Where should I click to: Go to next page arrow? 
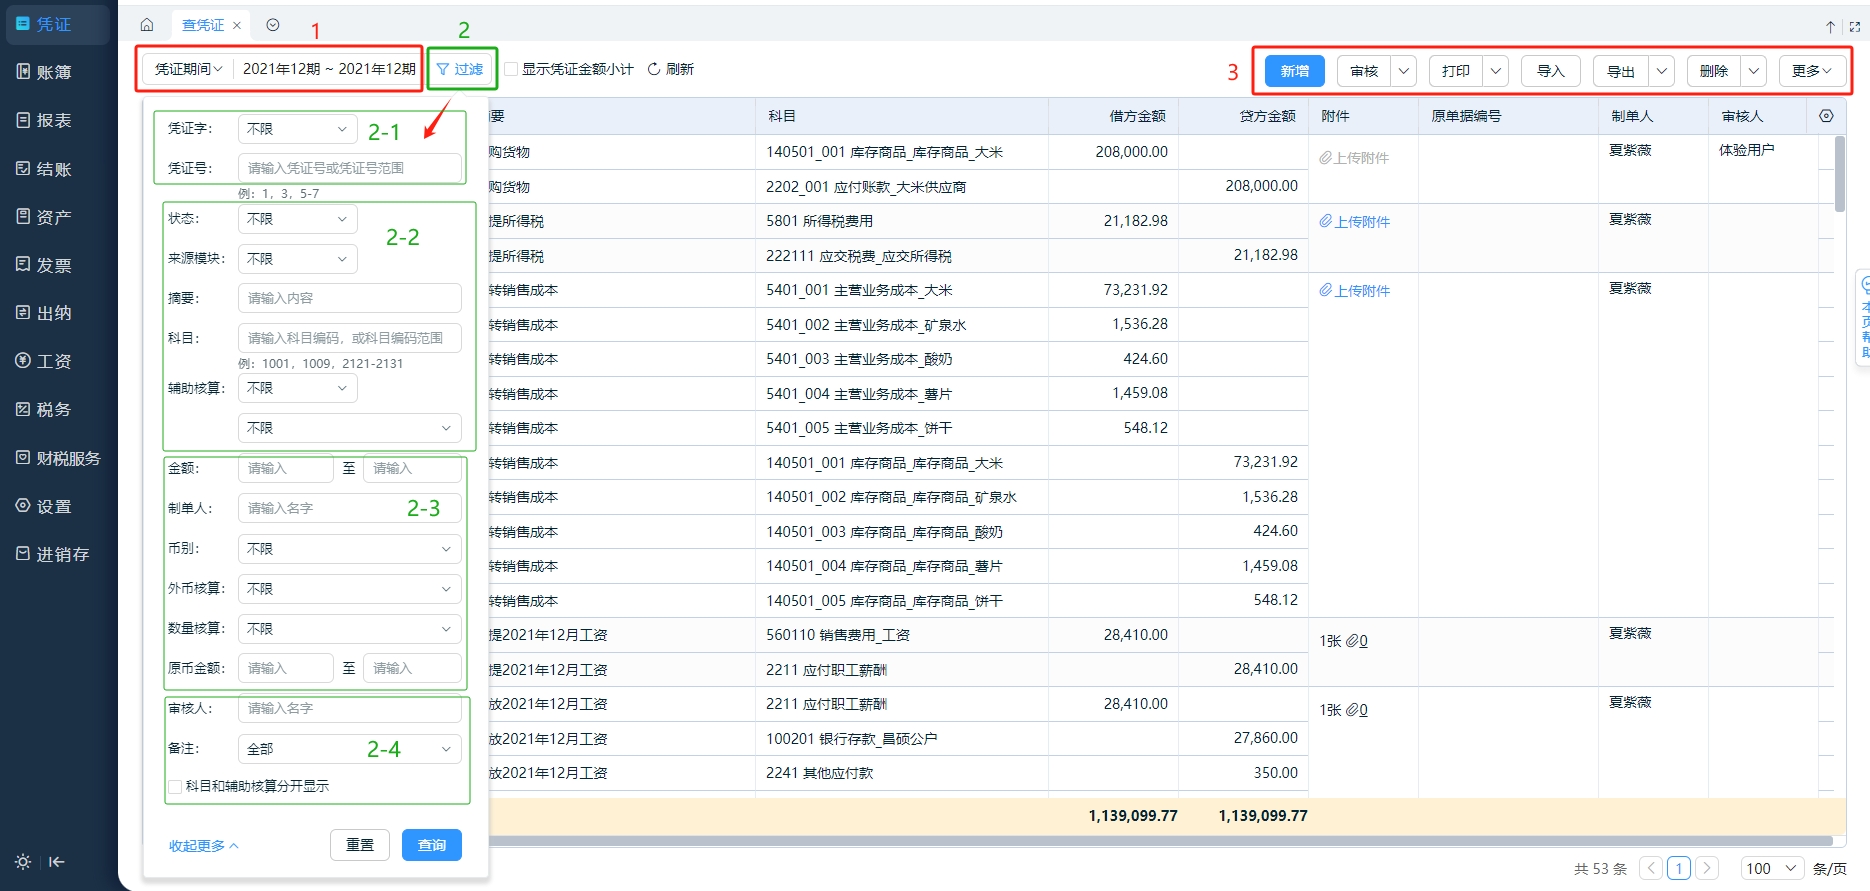click(x=1708, y=868)
